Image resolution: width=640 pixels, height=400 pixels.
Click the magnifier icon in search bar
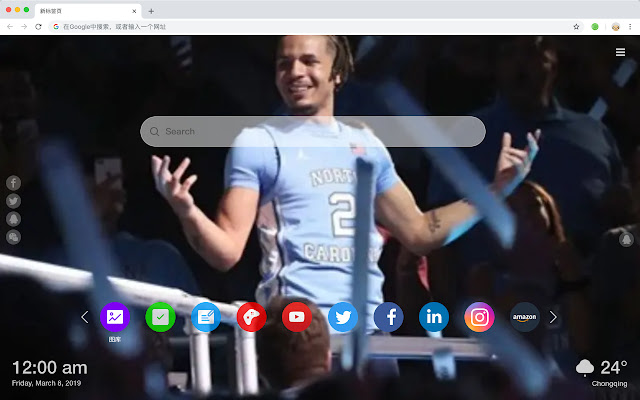154,131
